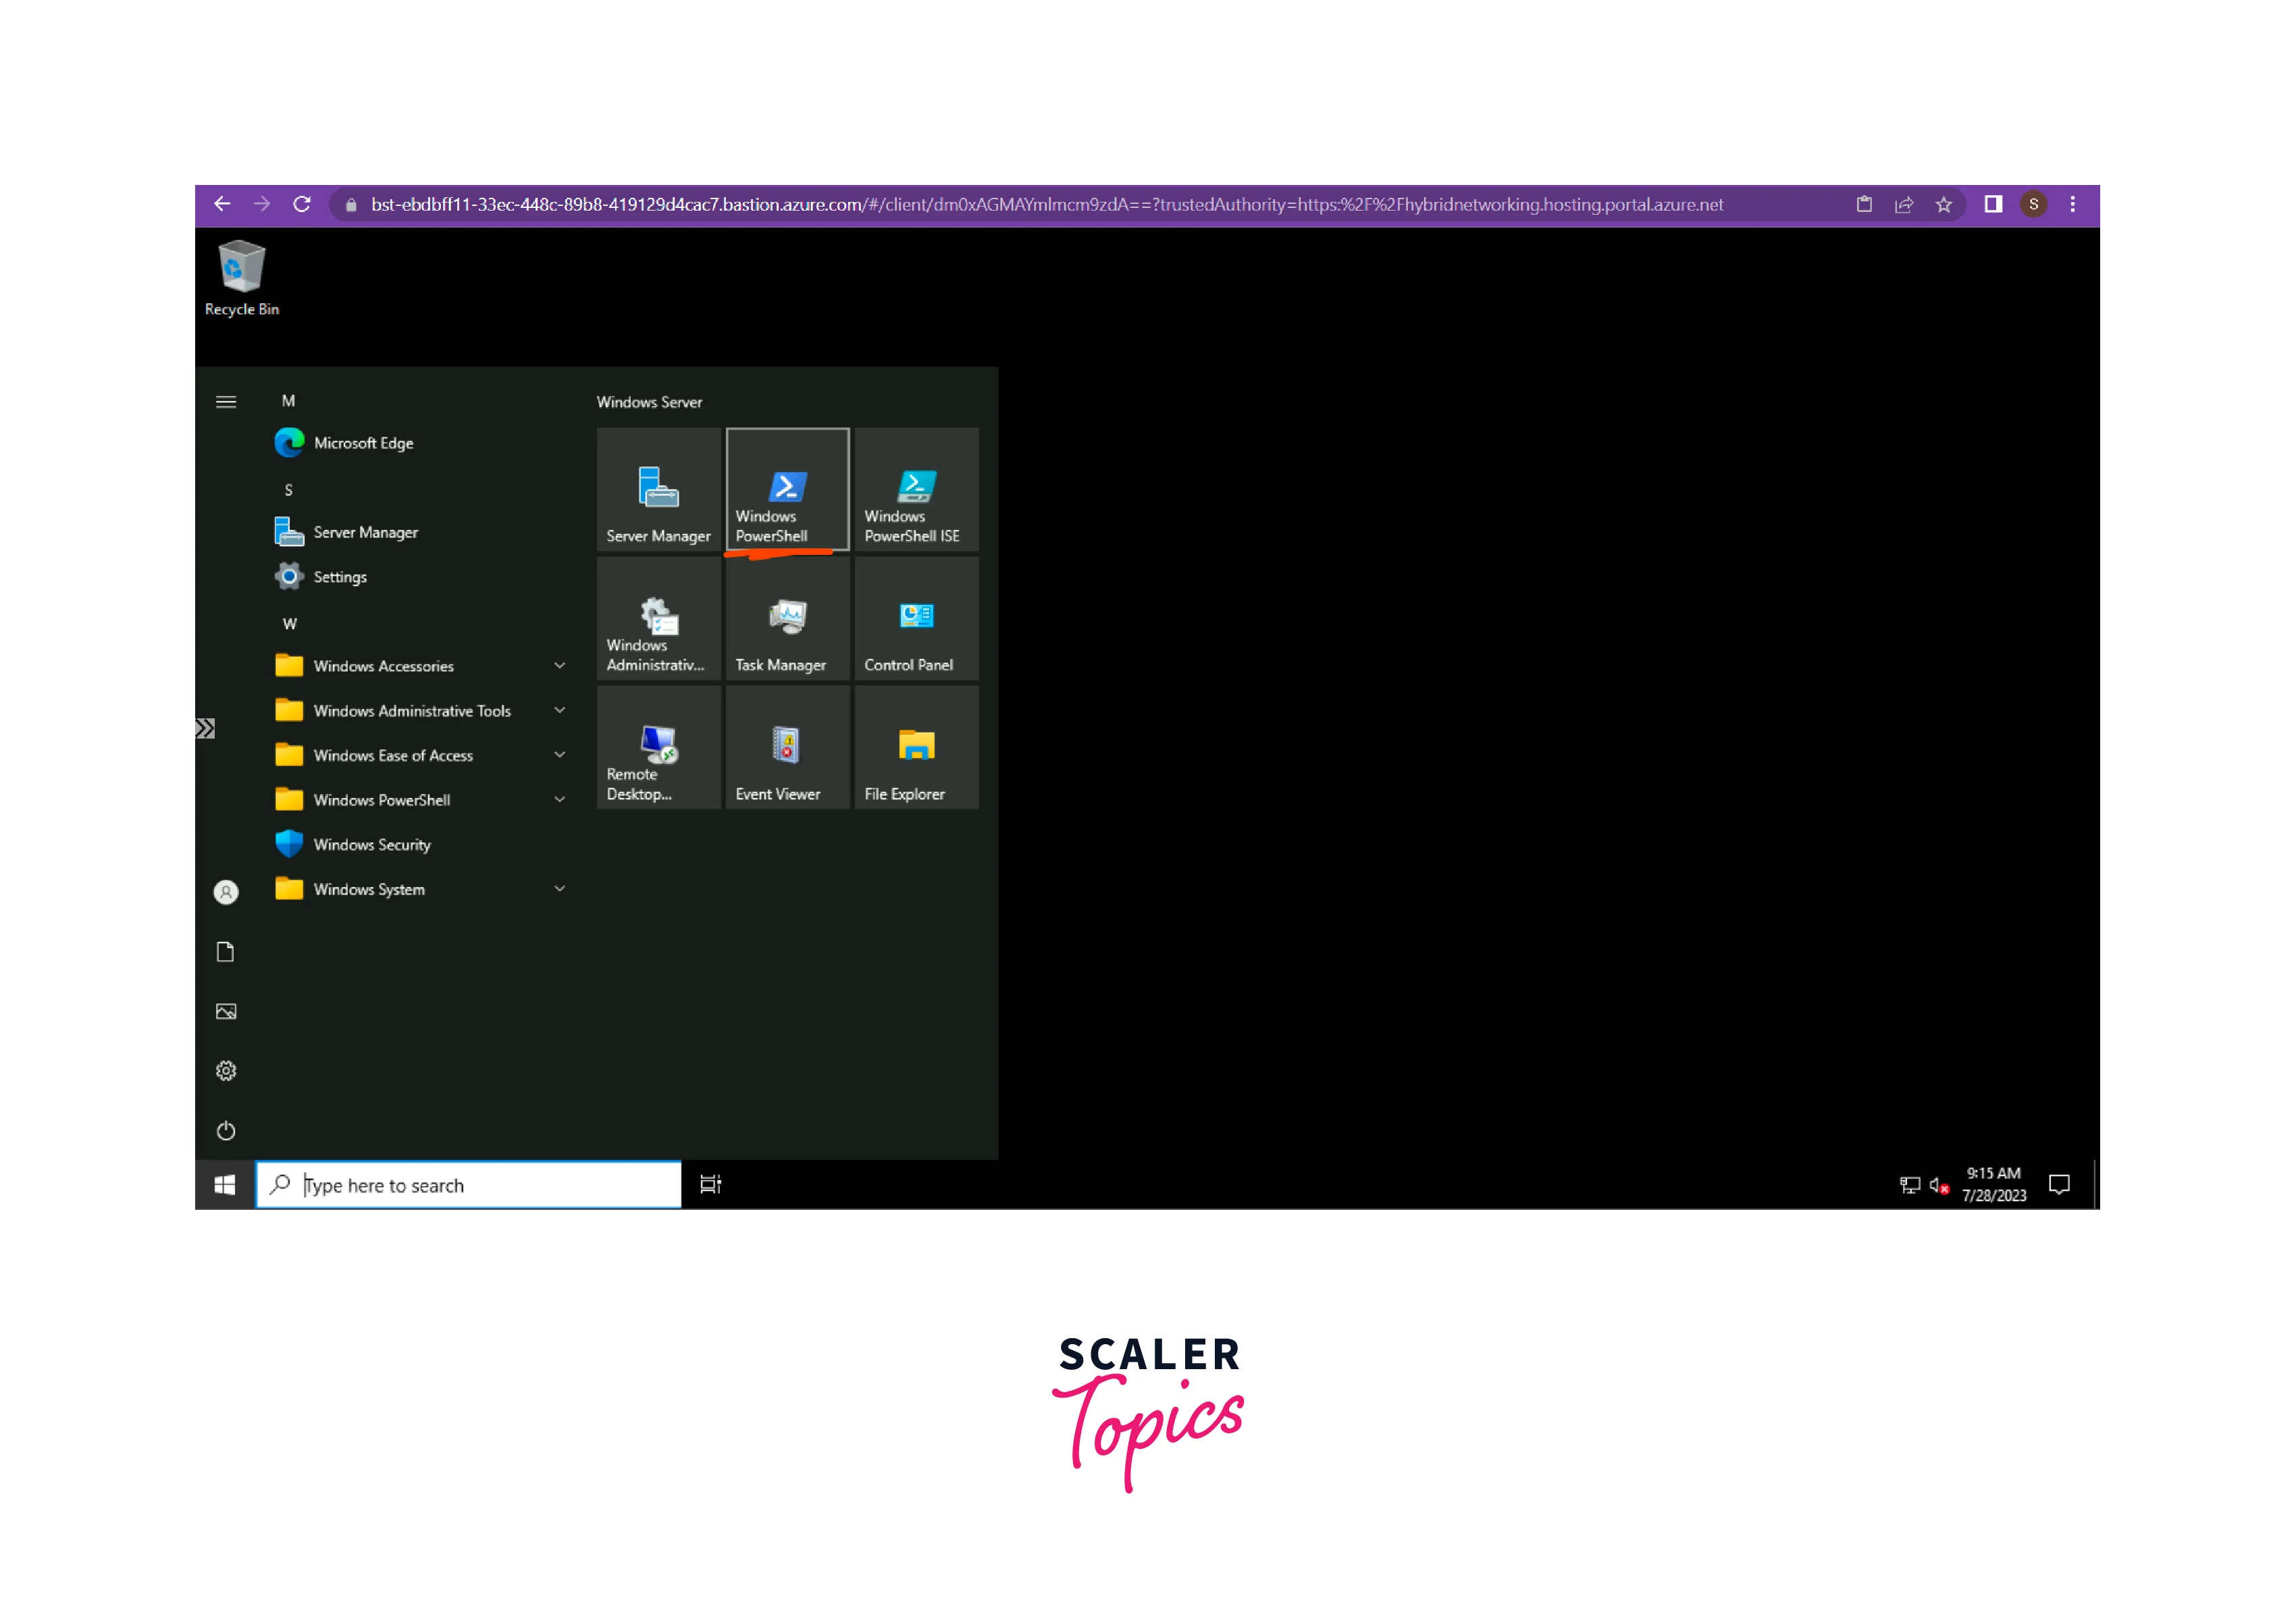Open the Task Manager tile
Image resolution: width=2296 pixels, height=1623 pixels.
(x=787, y=618)
